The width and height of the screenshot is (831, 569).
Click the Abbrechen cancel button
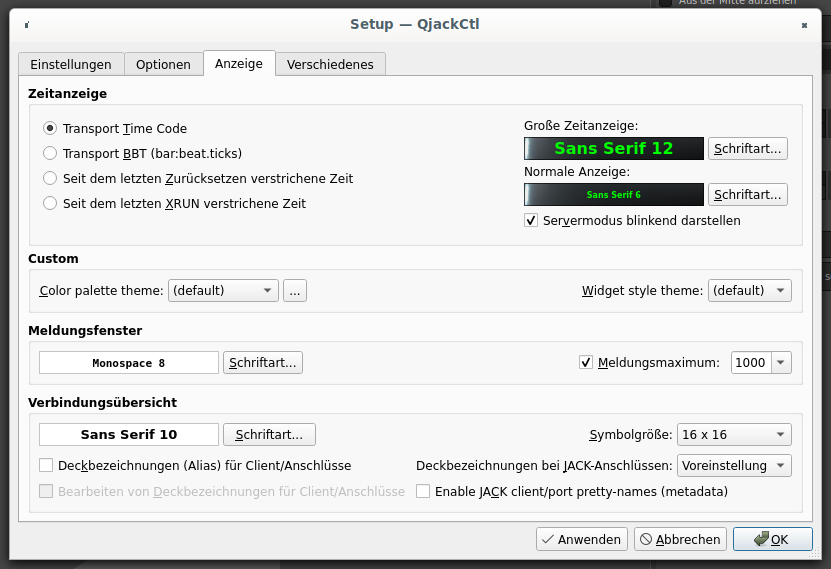tap(679, 539)
